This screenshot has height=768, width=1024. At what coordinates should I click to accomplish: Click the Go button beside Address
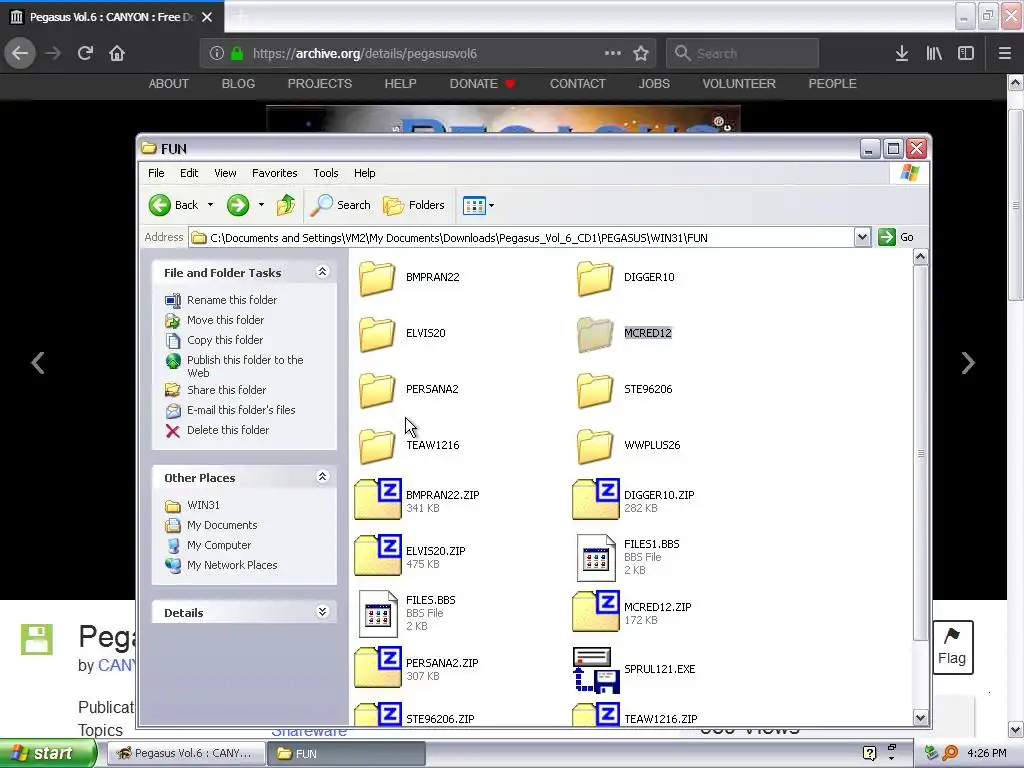(x=895, y=237)
